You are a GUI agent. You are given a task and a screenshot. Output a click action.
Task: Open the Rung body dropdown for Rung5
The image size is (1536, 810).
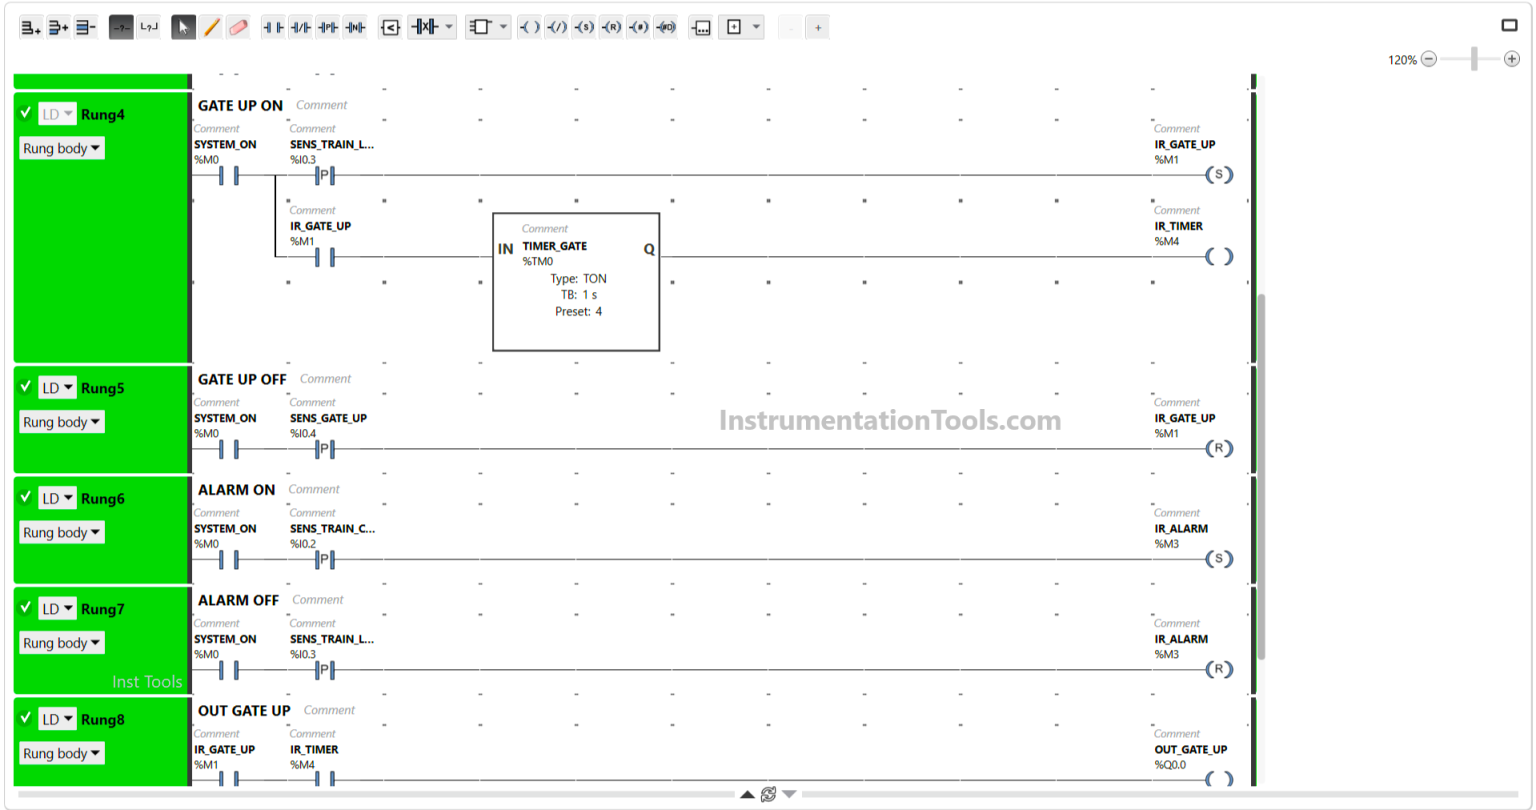[62, 422]
